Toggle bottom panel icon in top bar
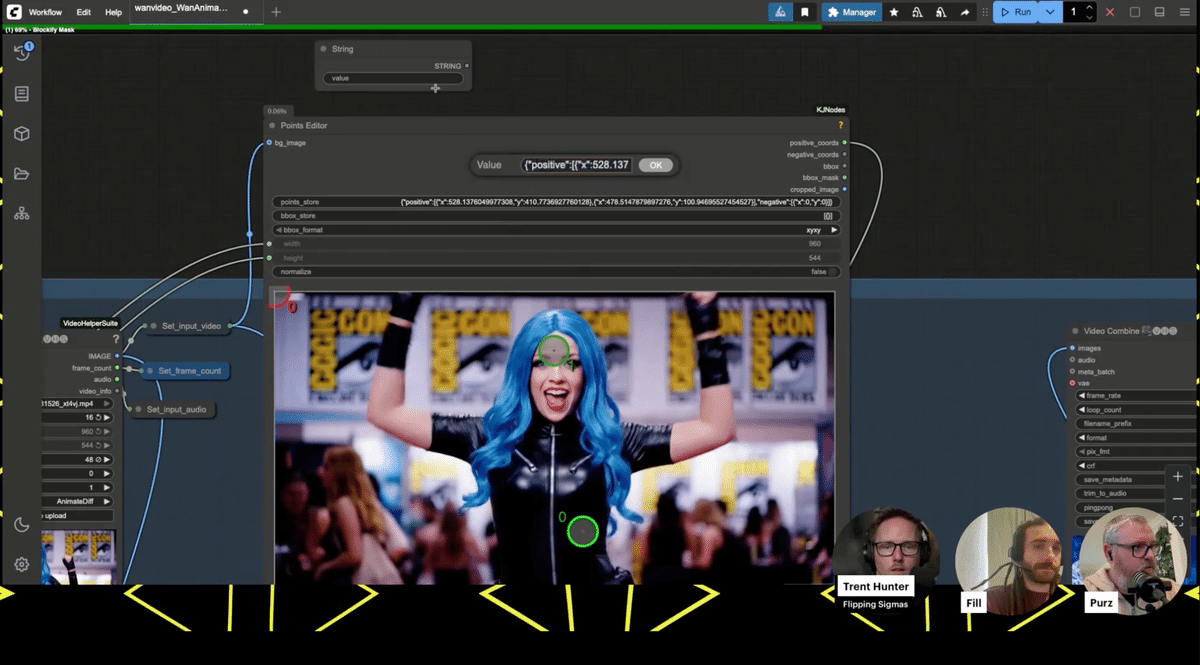This screenshot has height=665, width=1200. pyautogui.click(x=1160, y=12)
